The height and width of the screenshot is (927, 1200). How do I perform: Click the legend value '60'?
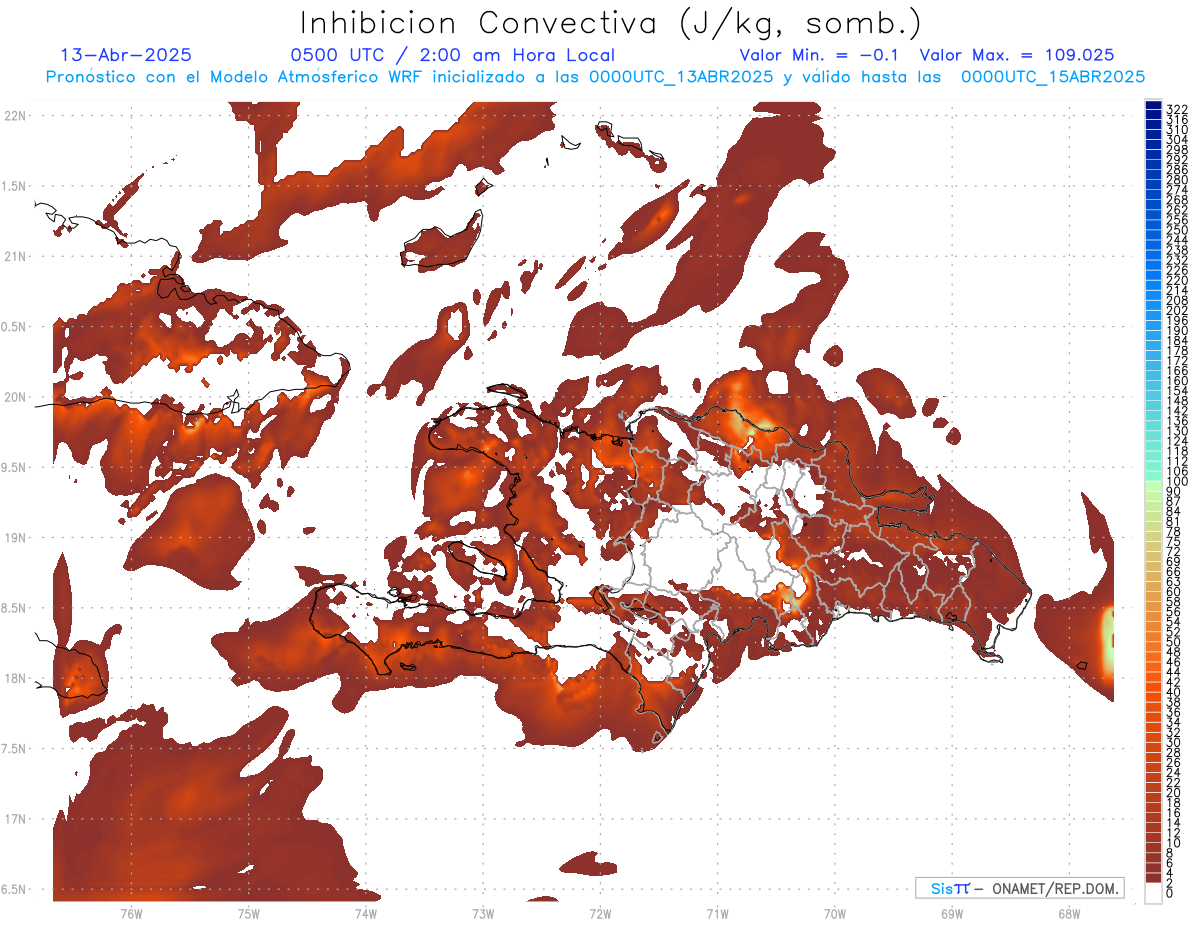pos(1174,591)
